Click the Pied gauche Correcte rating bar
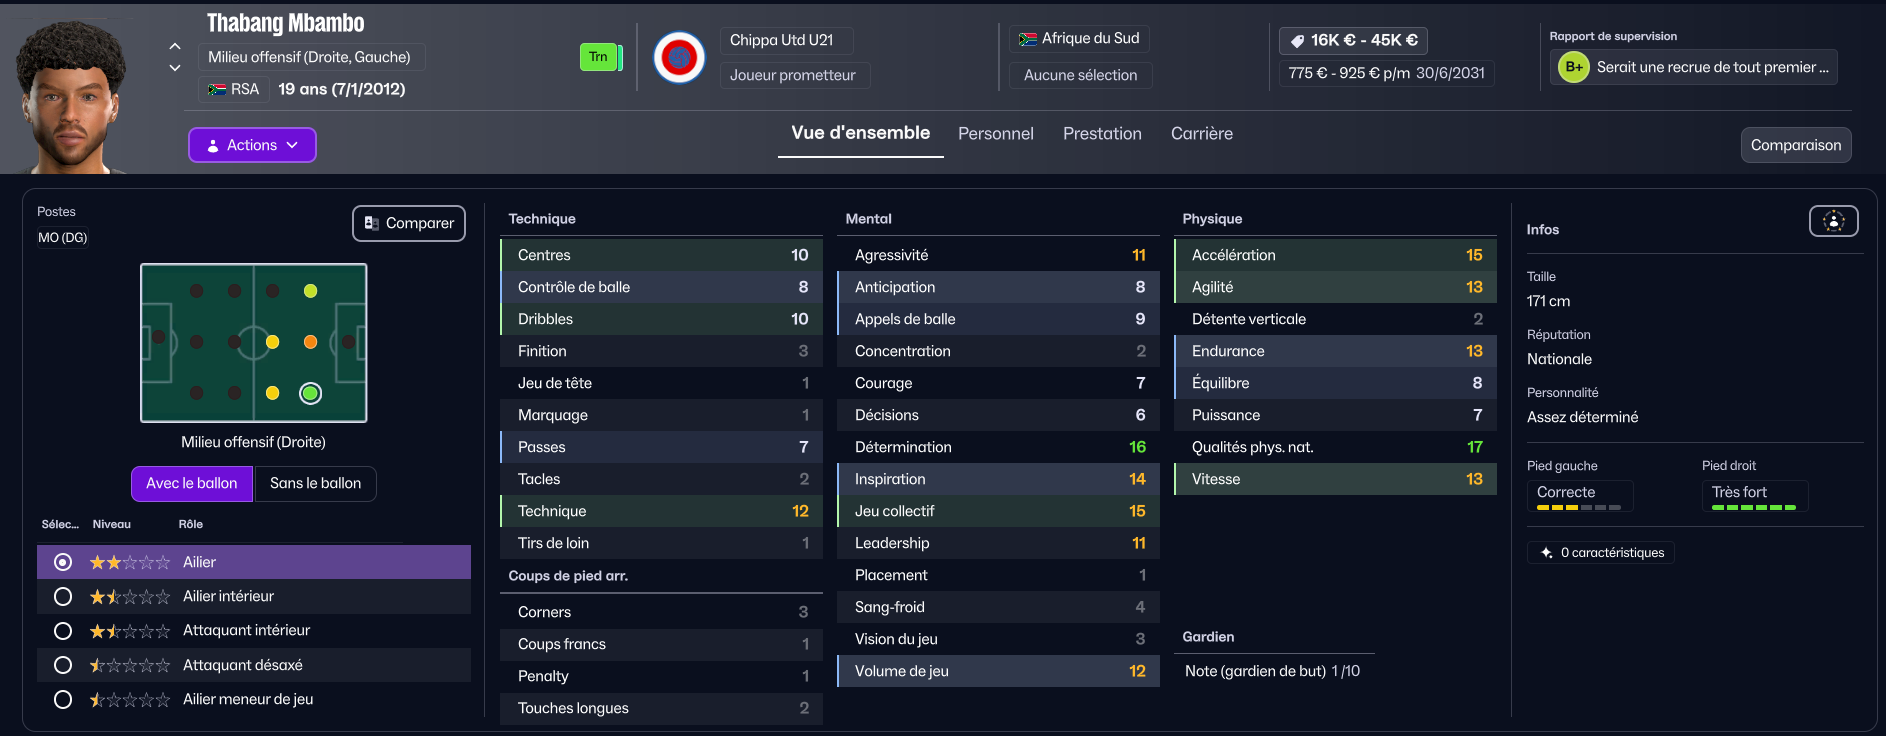 click(x=1579, y=507)
